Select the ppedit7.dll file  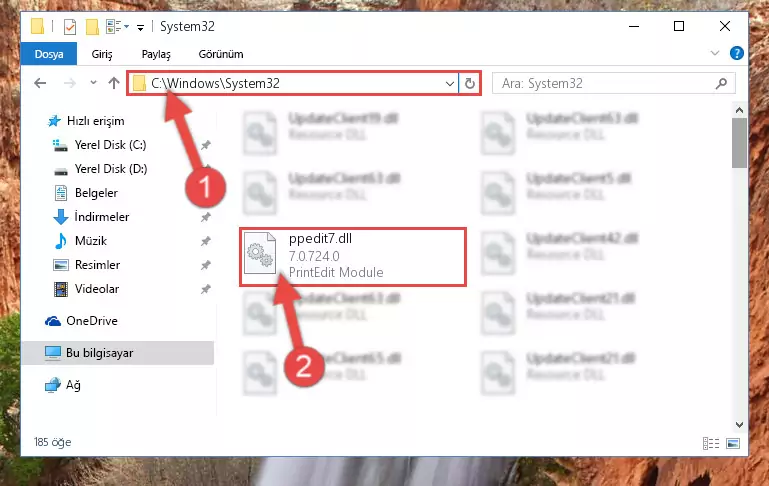point(353,256)
